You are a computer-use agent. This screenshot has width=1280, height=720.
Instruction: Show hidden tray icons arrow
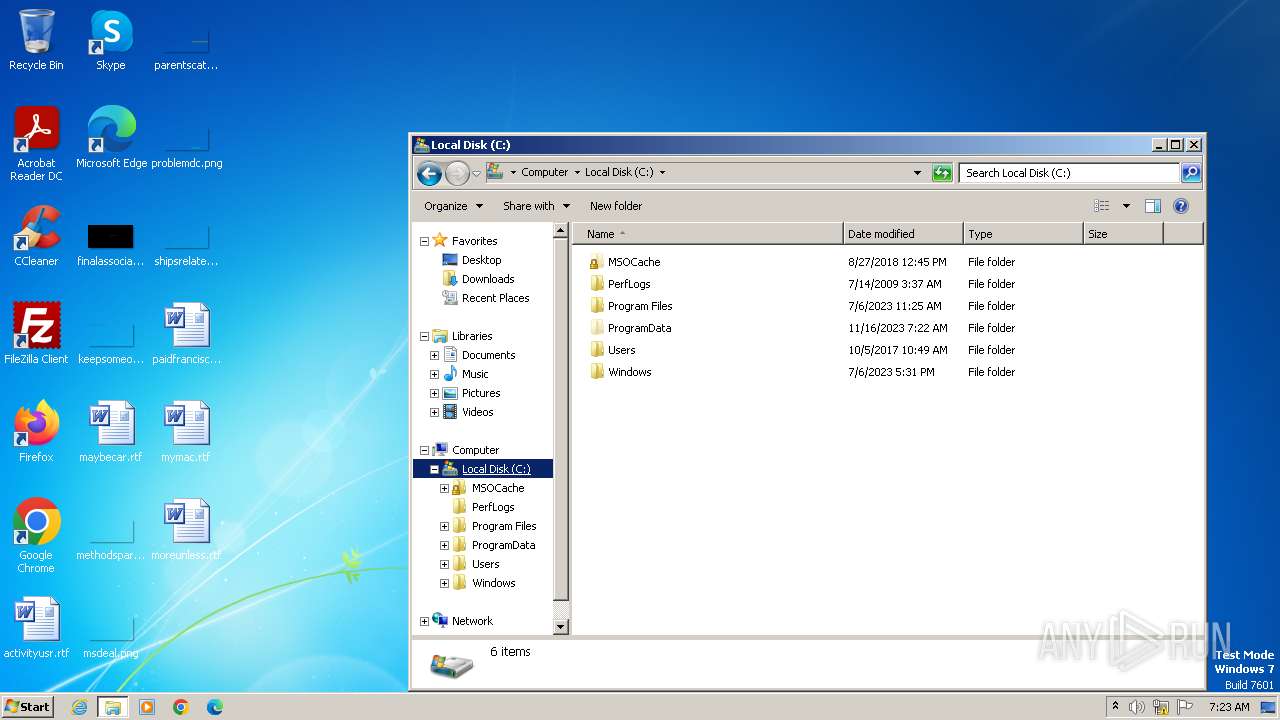tap(1115, 707)
